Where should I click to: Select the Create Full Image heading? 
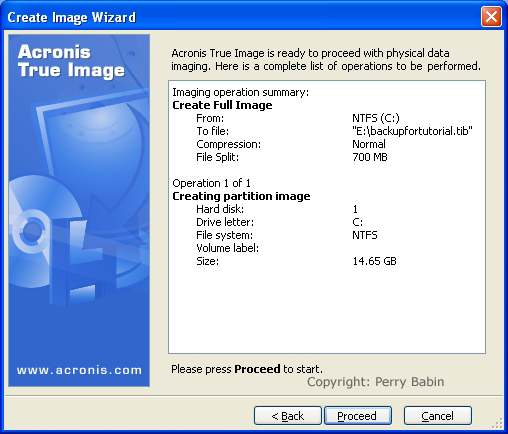point(222,105)
